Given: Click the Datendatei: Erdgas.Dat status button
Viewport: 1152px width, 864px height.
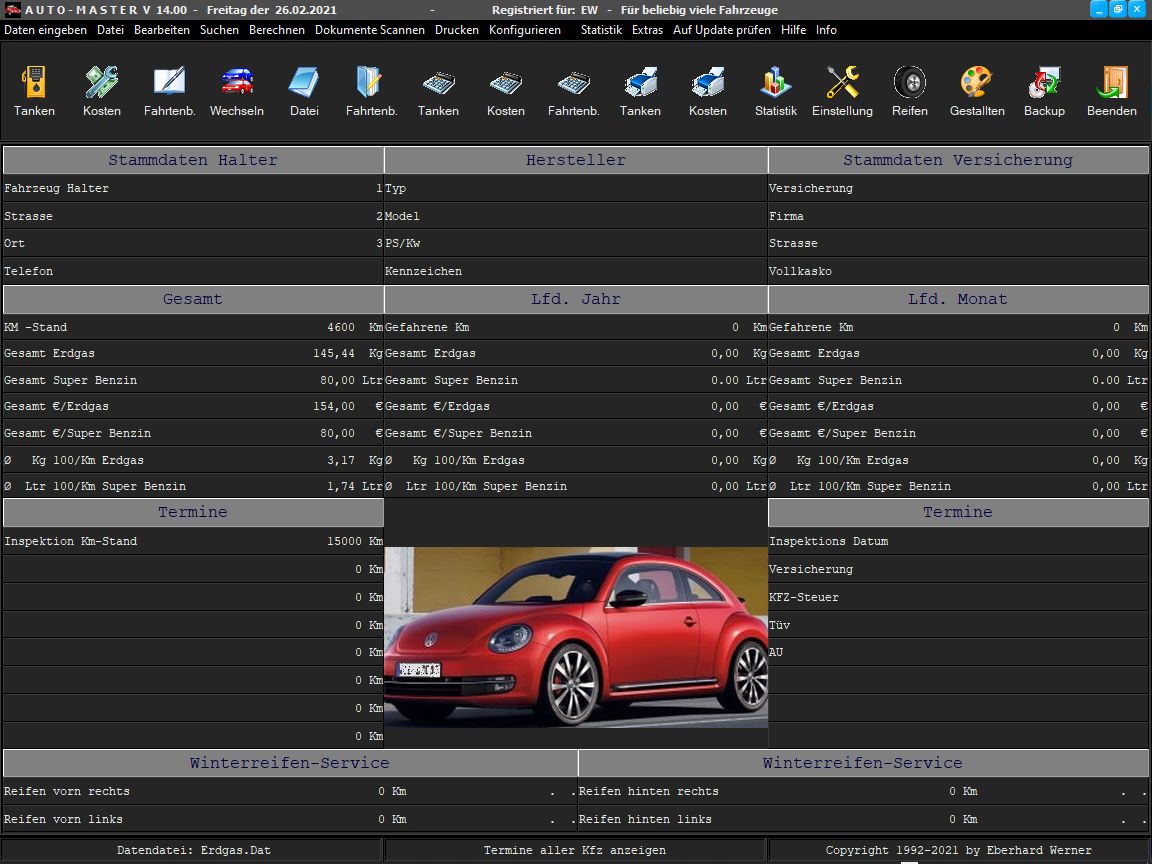Looking at the screenshot, I should (x=192, y=850).
